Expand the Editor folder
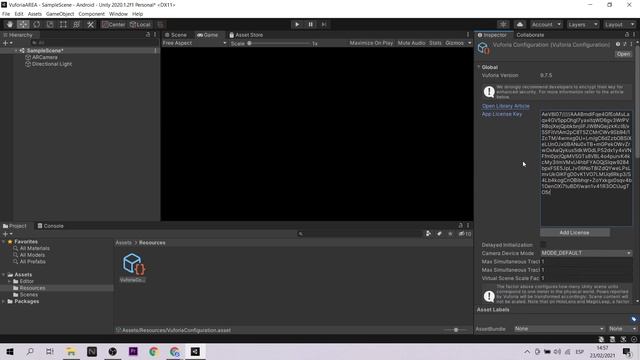 (10, 281)
